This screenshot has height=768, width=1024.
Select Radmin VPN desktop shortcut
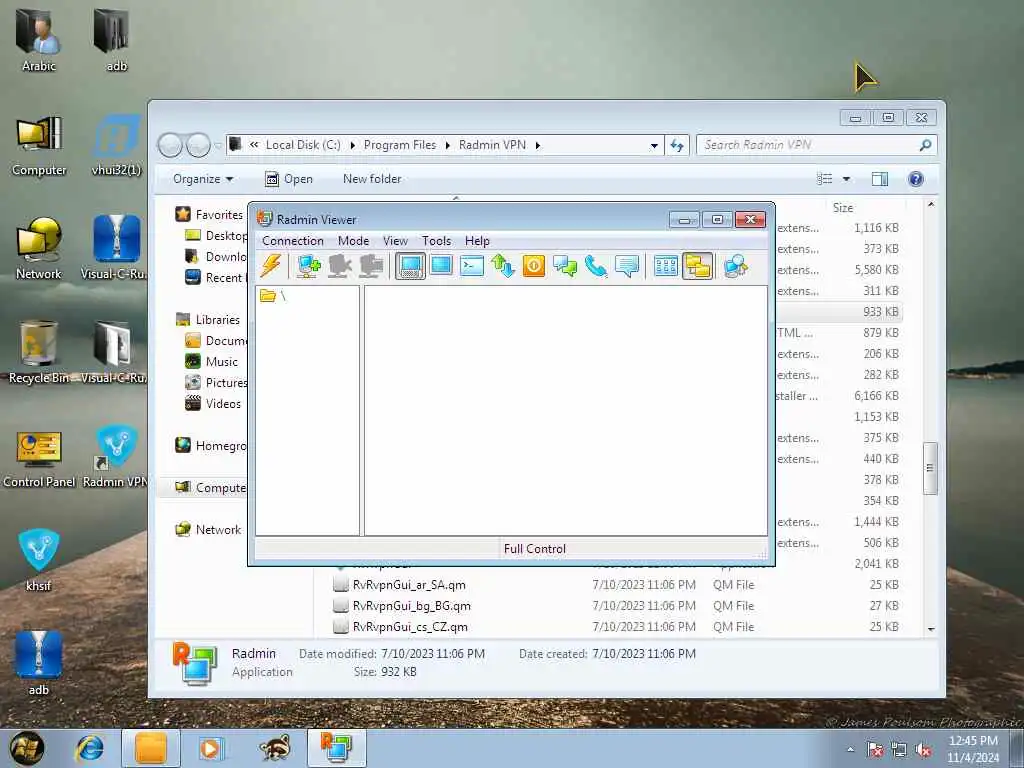pos(116,457)
